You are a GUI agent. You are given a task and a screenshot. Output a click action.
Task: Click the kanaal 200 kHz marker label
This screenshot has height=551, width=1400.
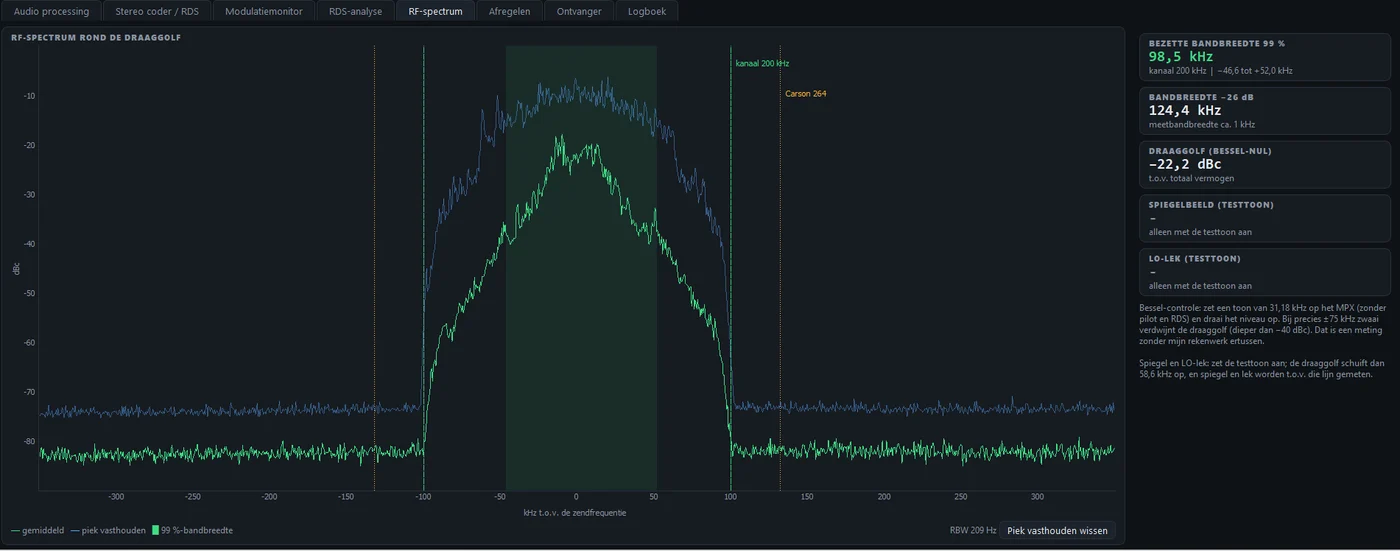click(762, 63)
